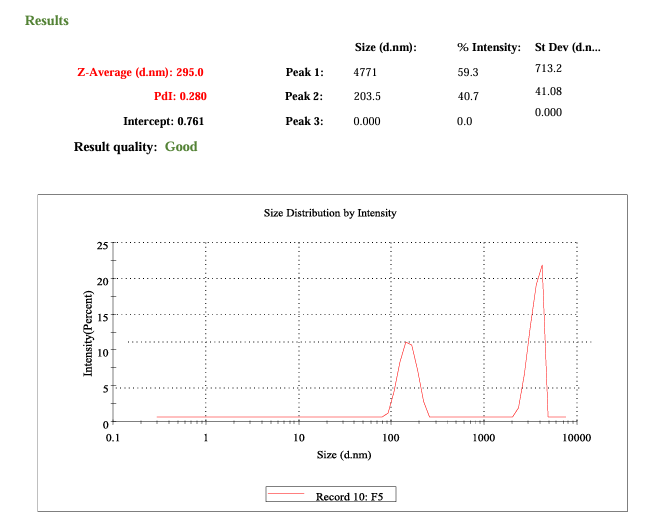The height and width of the screenshot is (525, 646).
Task: Click the smaller red peak near 150 nm
Action: (x=407, y=344)
